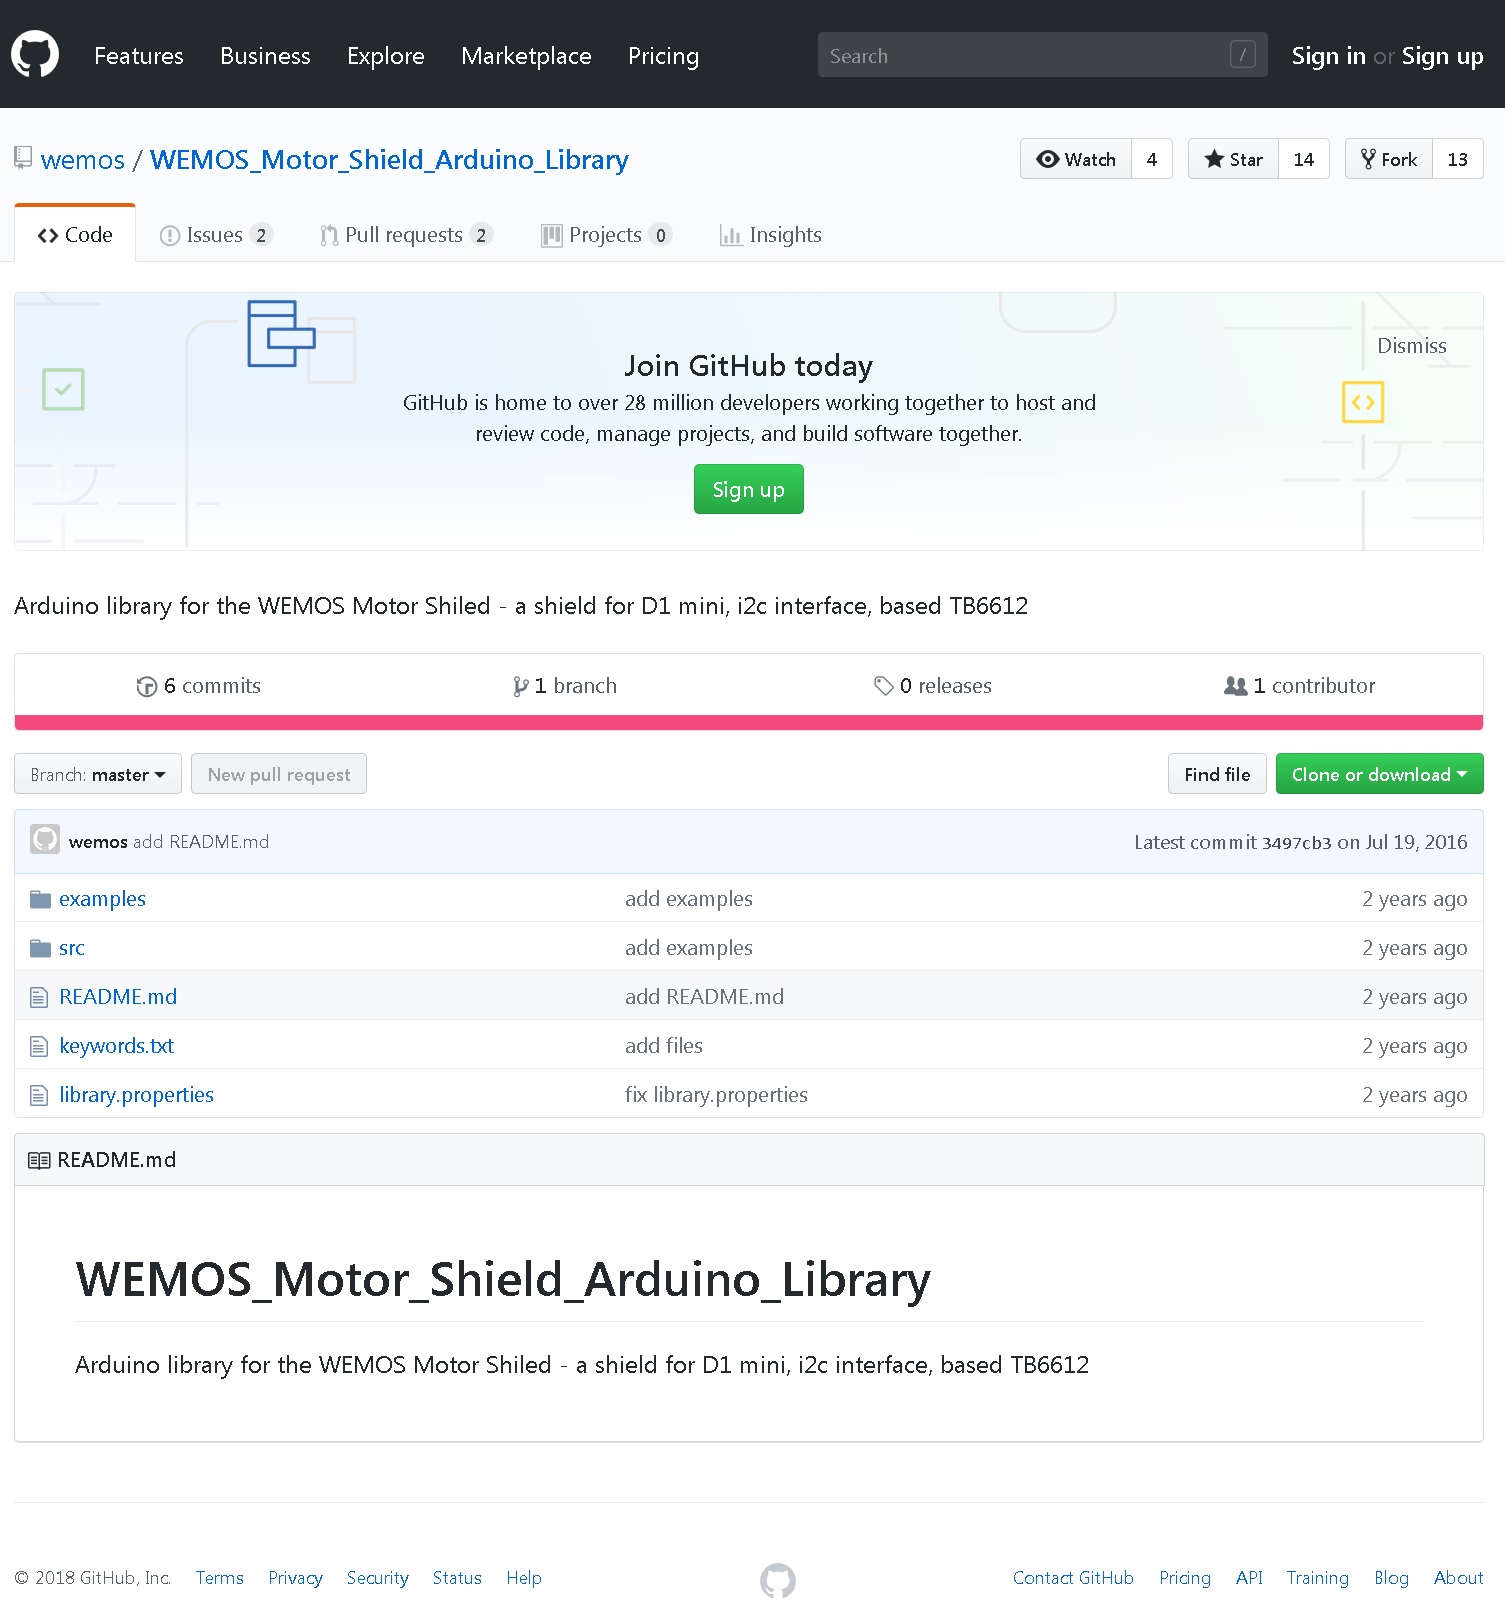The image size is (1505, 1605).
Task: Open the Help footer link
Action: 524,1578
